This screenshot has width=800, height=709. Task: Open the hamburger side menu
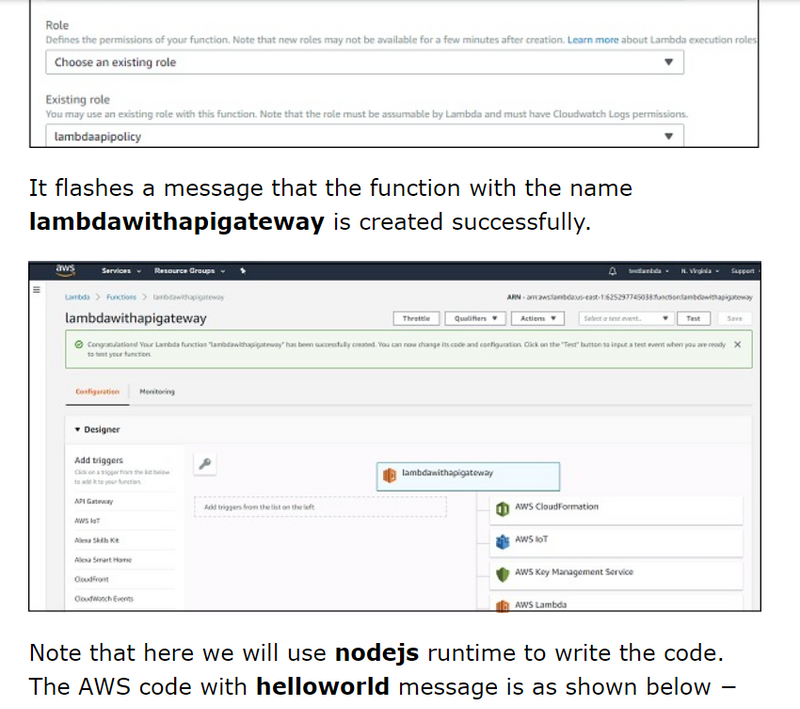pyautogui.click(x=36, y=291)
